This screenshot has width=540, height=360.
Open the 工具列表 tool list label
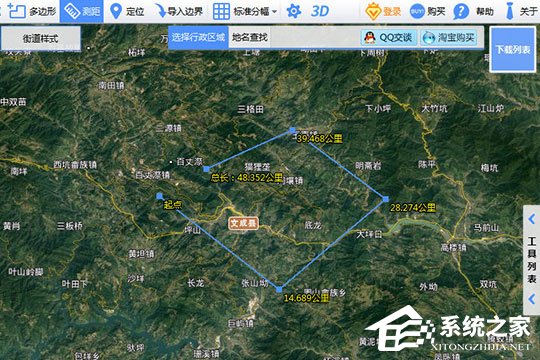pyautogui.click(x=532, y=259)
